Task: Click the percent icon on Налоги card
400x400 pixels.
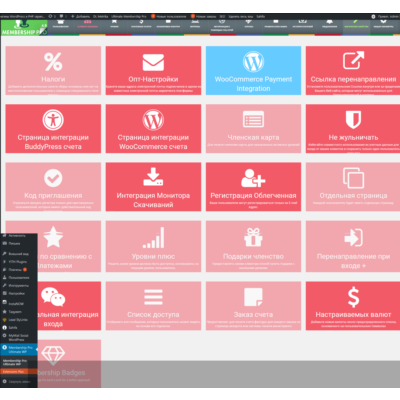Action: click(53, 62)
